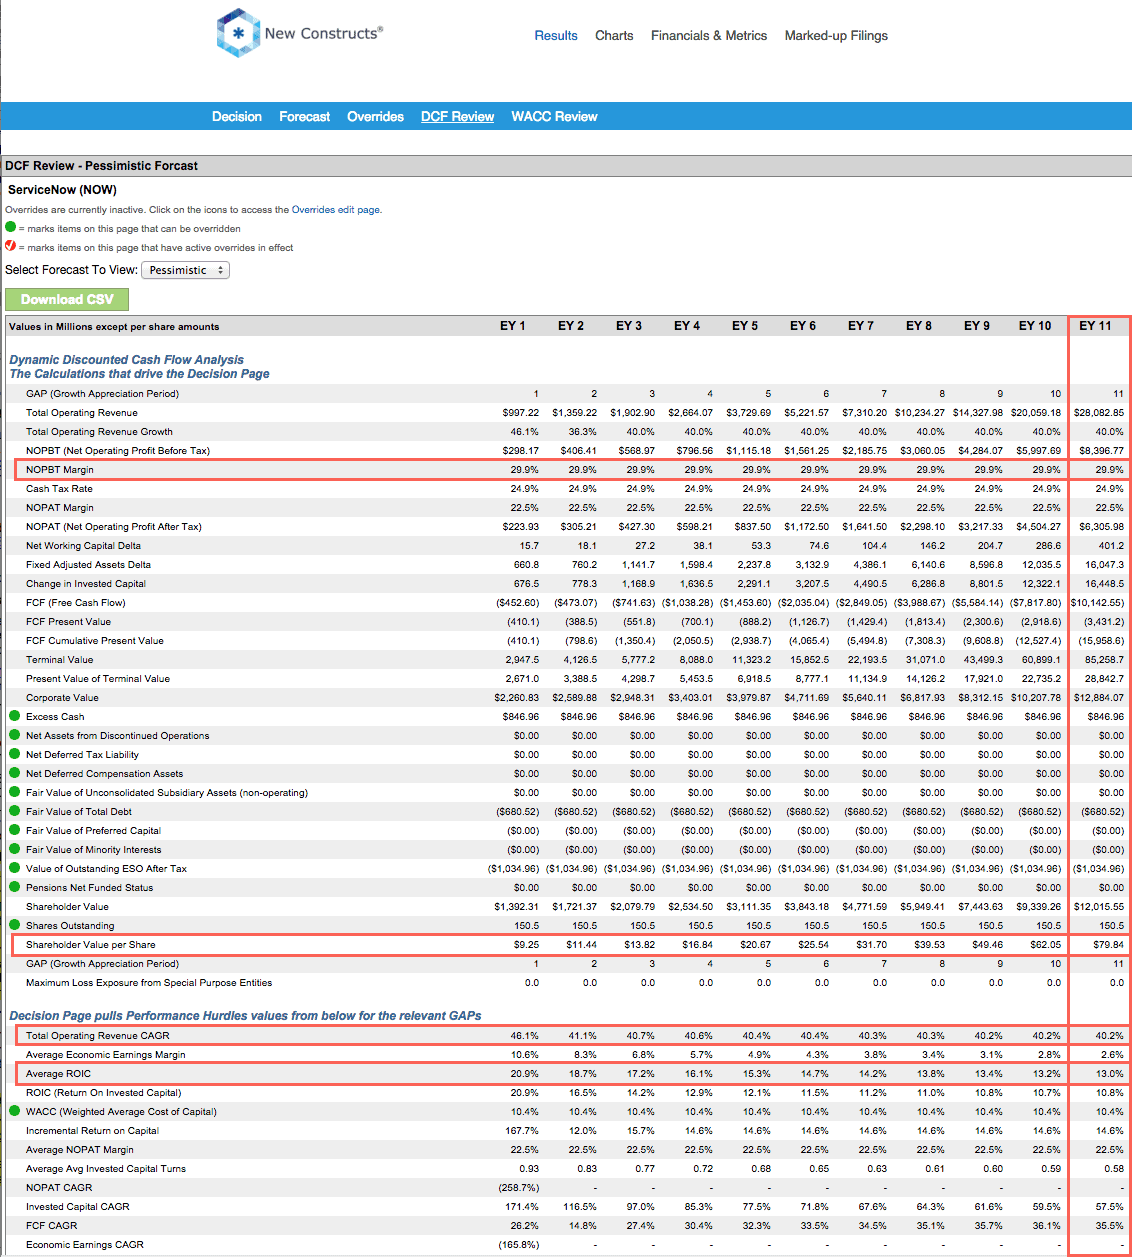Click the NOPBT Margin row label

[x=60, y=469]
